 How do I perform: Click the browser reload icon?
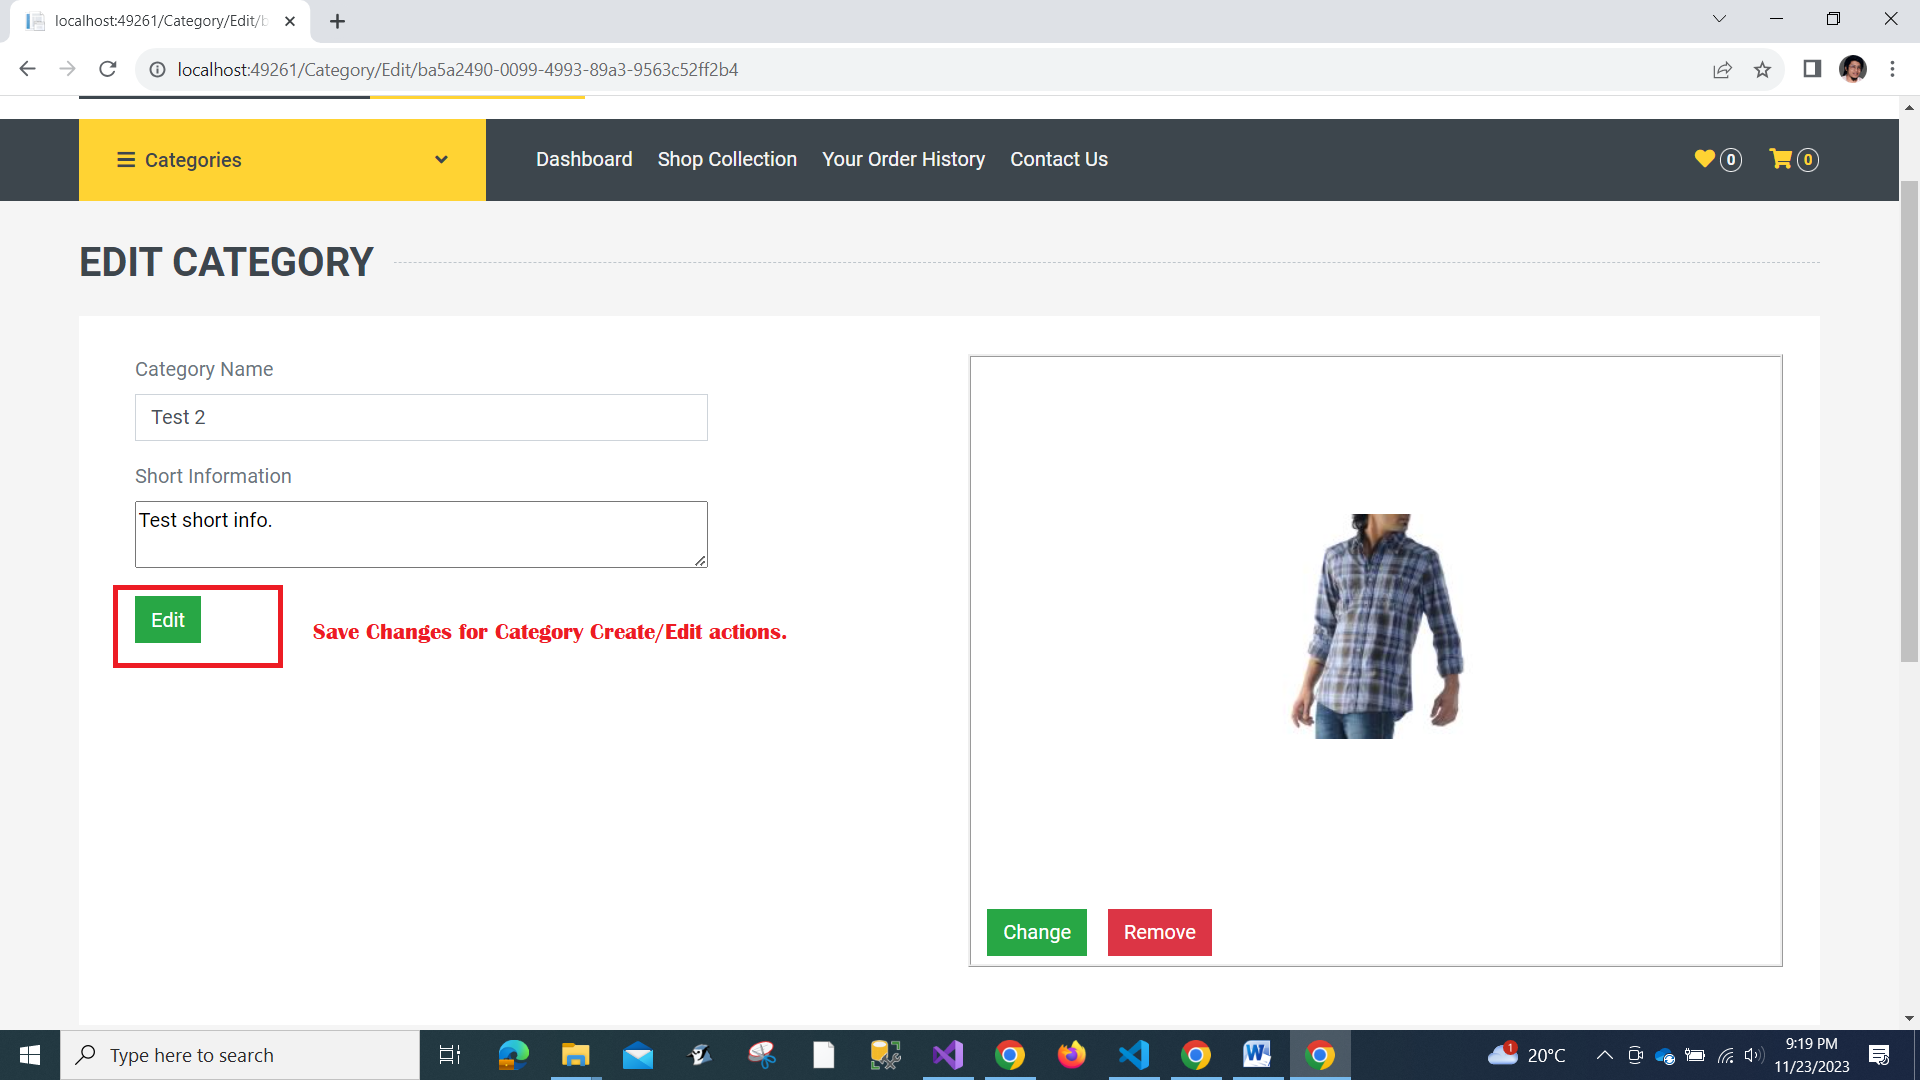point(108,70)
